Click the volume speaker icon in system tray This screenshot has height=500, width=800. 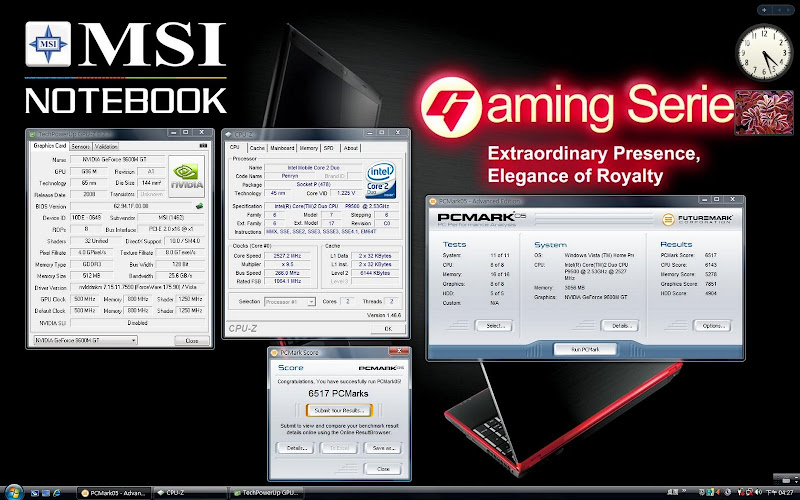759,492
